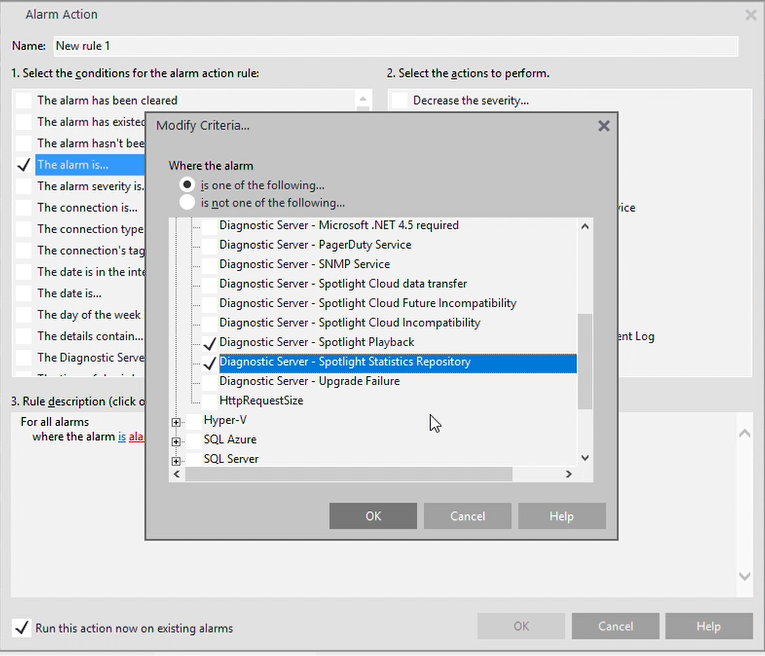Viewport: 765px width, 656px height.
Task: Expand the Hyper-V tree node
Action: pyautogui.click(x=177, y=422)
